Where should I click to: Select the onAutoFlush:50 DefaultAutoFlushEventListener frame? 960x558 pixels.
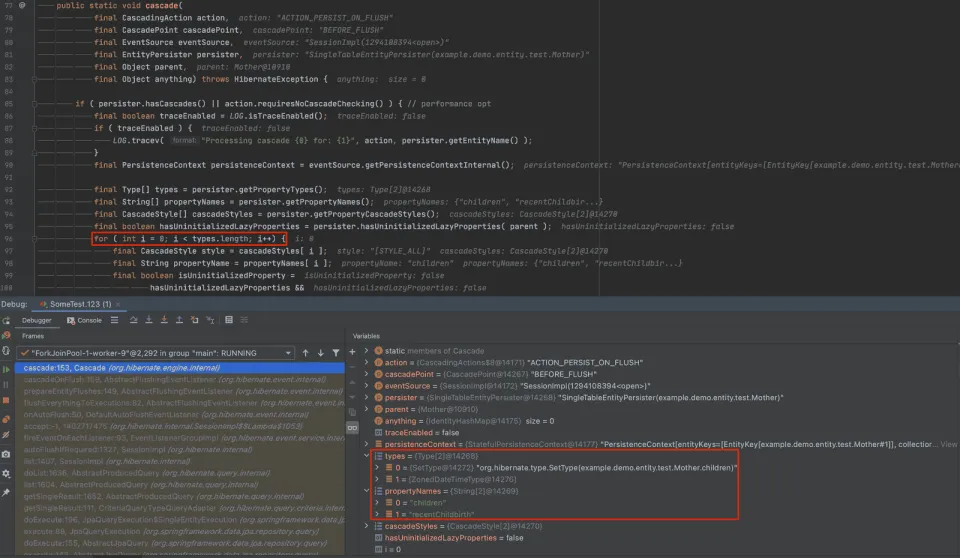180,415
